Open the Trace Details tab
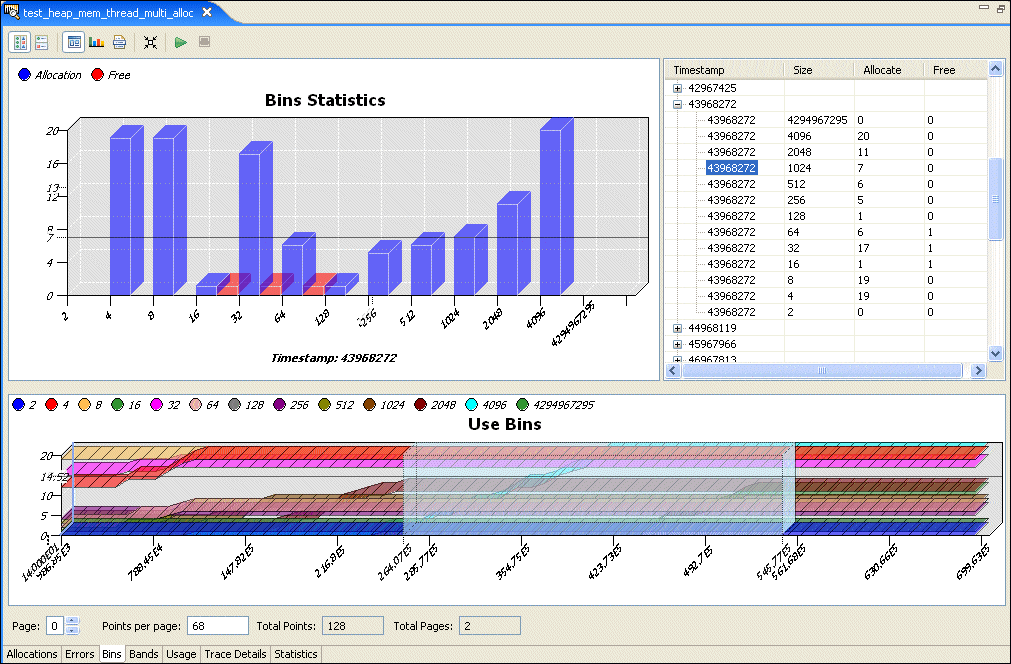 pyautogui.click(x=235, y=654)
